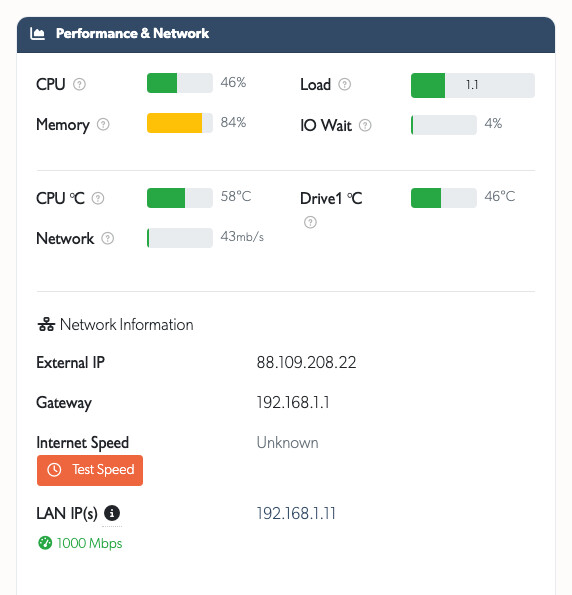Click the Unknown internet speed value
This screenshot has height=595, width=572.
coord(287,443)
